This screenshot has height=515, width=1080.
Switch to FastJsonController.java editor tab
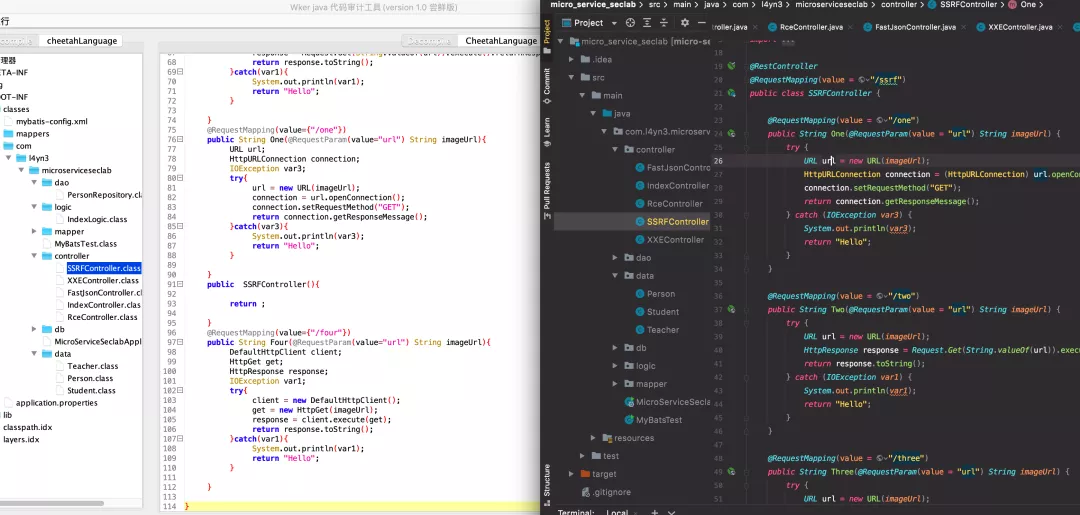915,28
